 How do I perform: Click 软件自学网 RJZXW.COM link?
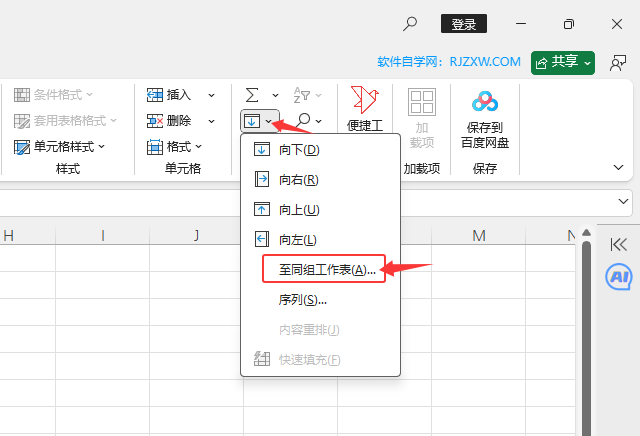pos(449,62)
